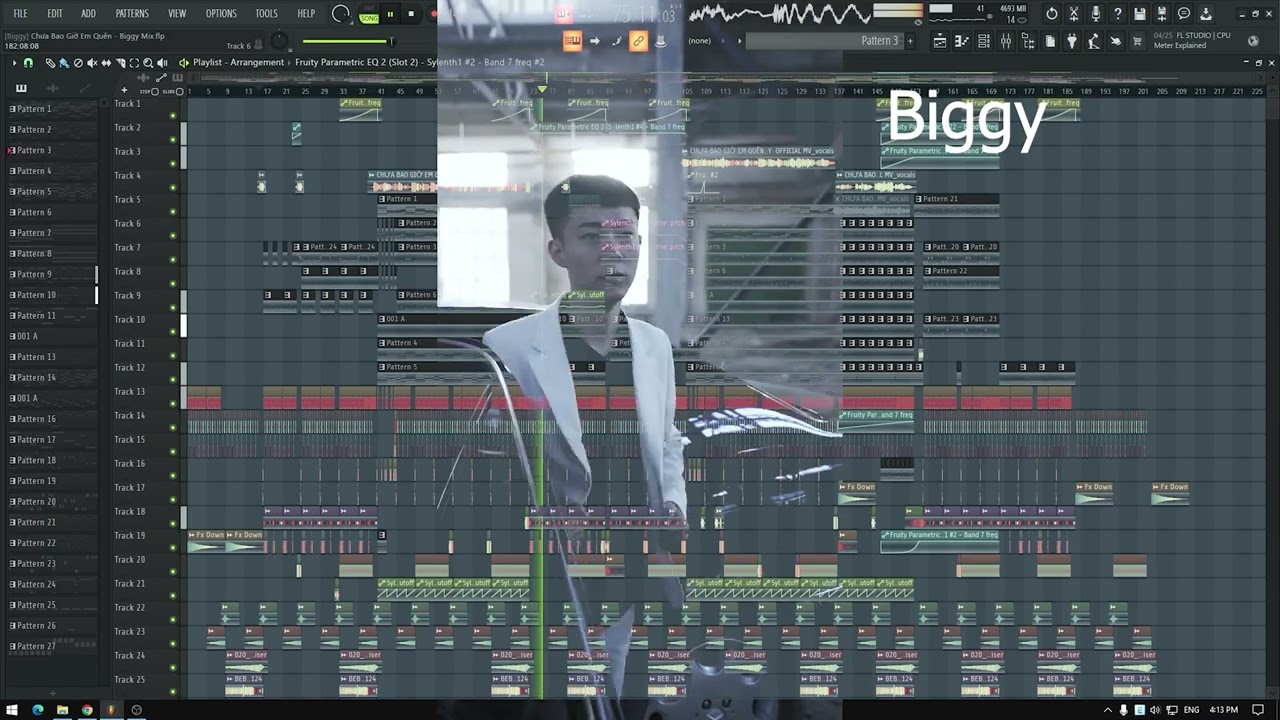Select the Draw pencil tool in playlist toolbar
The image size is (1280, 720).
(x=50, y=63)
